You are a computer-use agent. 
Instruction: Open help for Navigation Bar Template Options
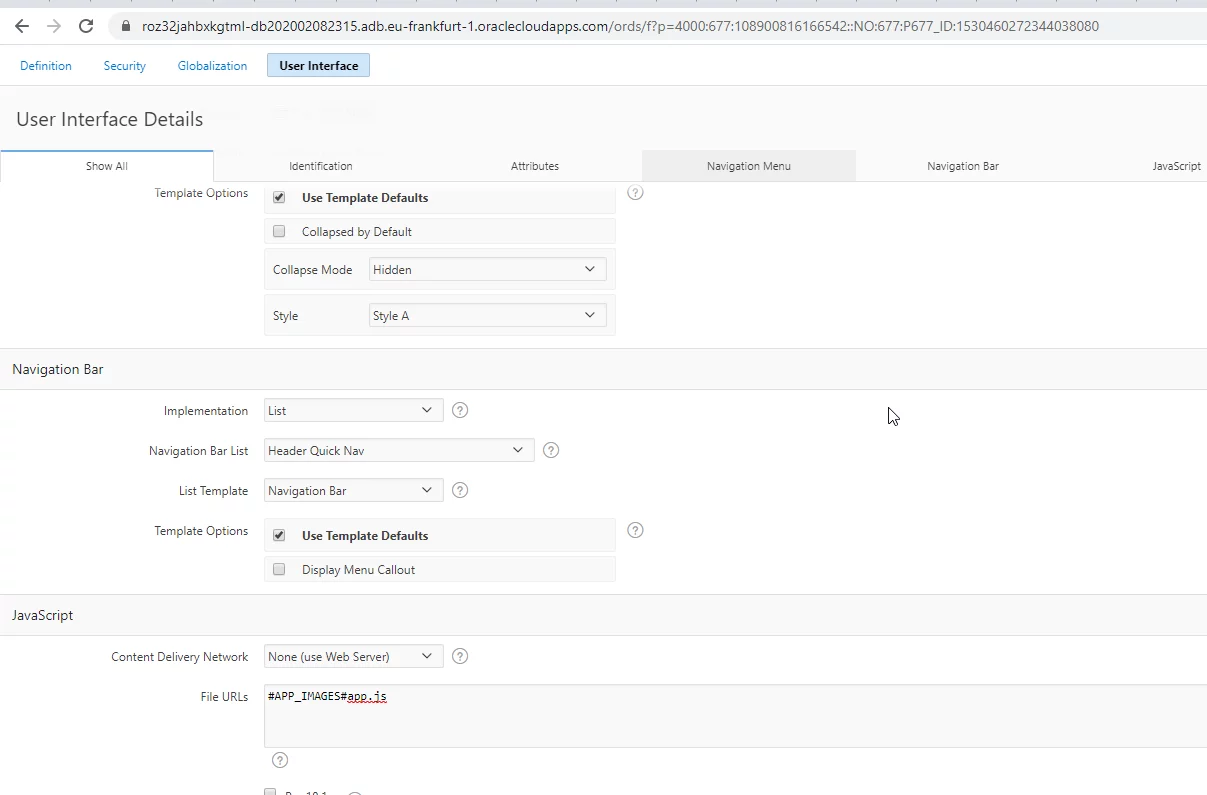pyautogui.click(x=635, y=530)
